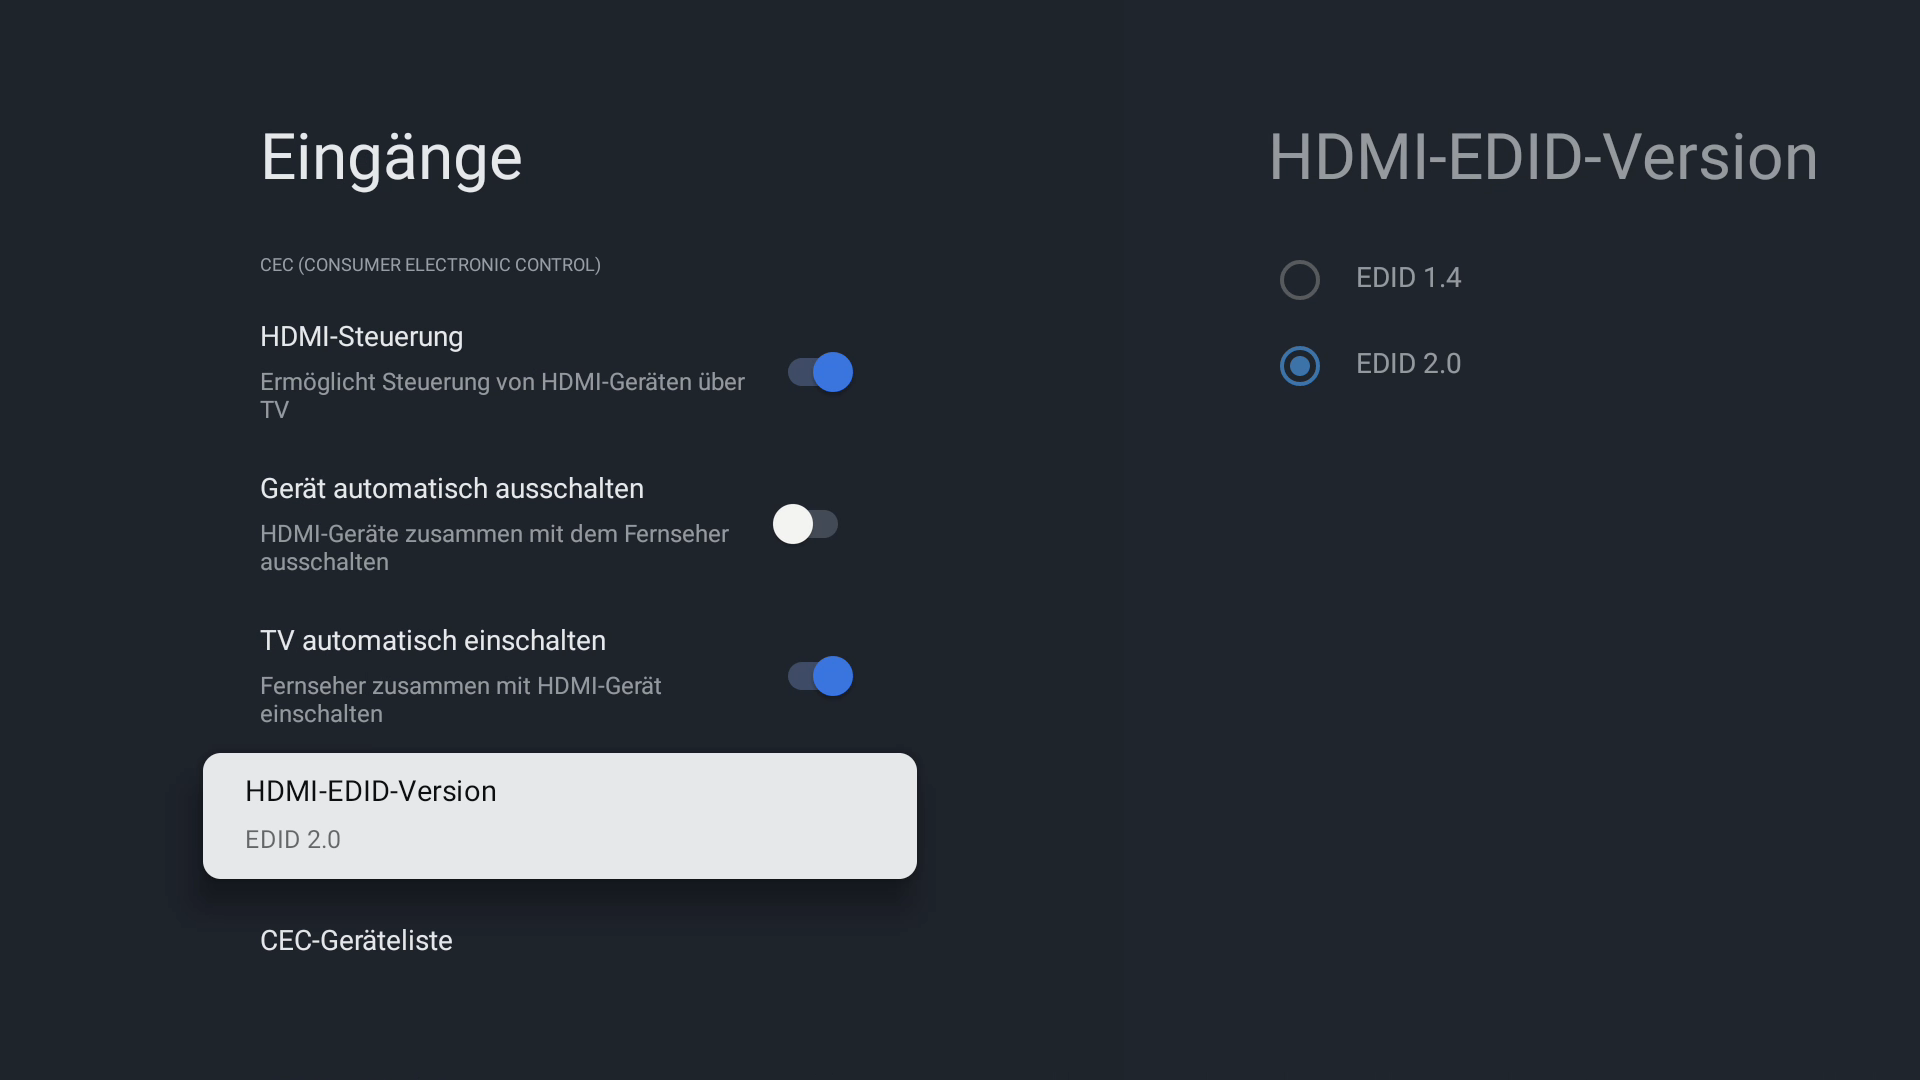Click the EDID 2.0 option label
1920x1080 pixels.
(1408, 364)
